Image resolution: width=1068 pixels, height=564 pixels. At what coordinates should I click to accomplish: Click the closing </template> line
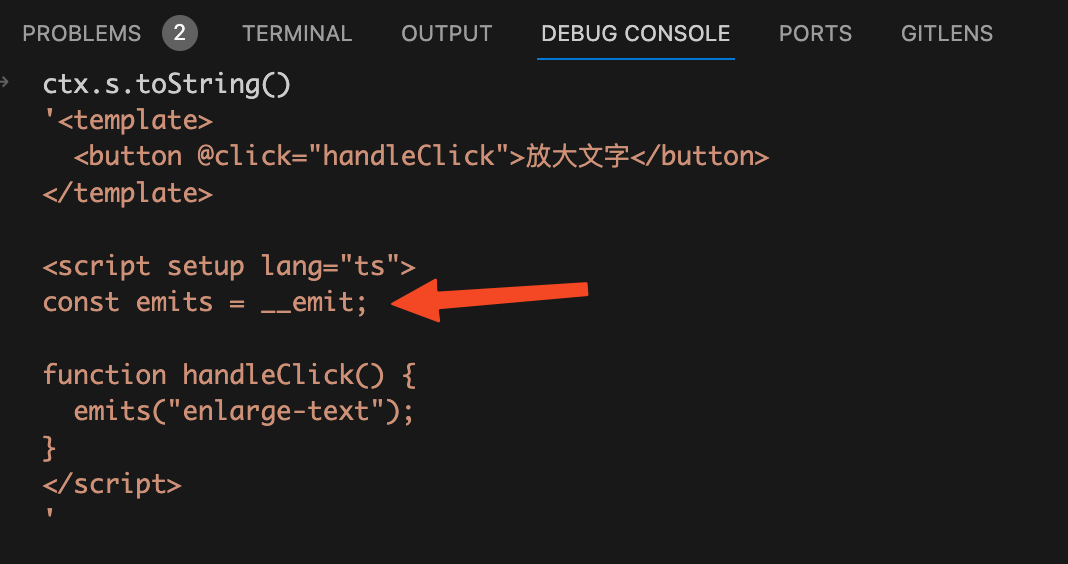pos(128,193)
